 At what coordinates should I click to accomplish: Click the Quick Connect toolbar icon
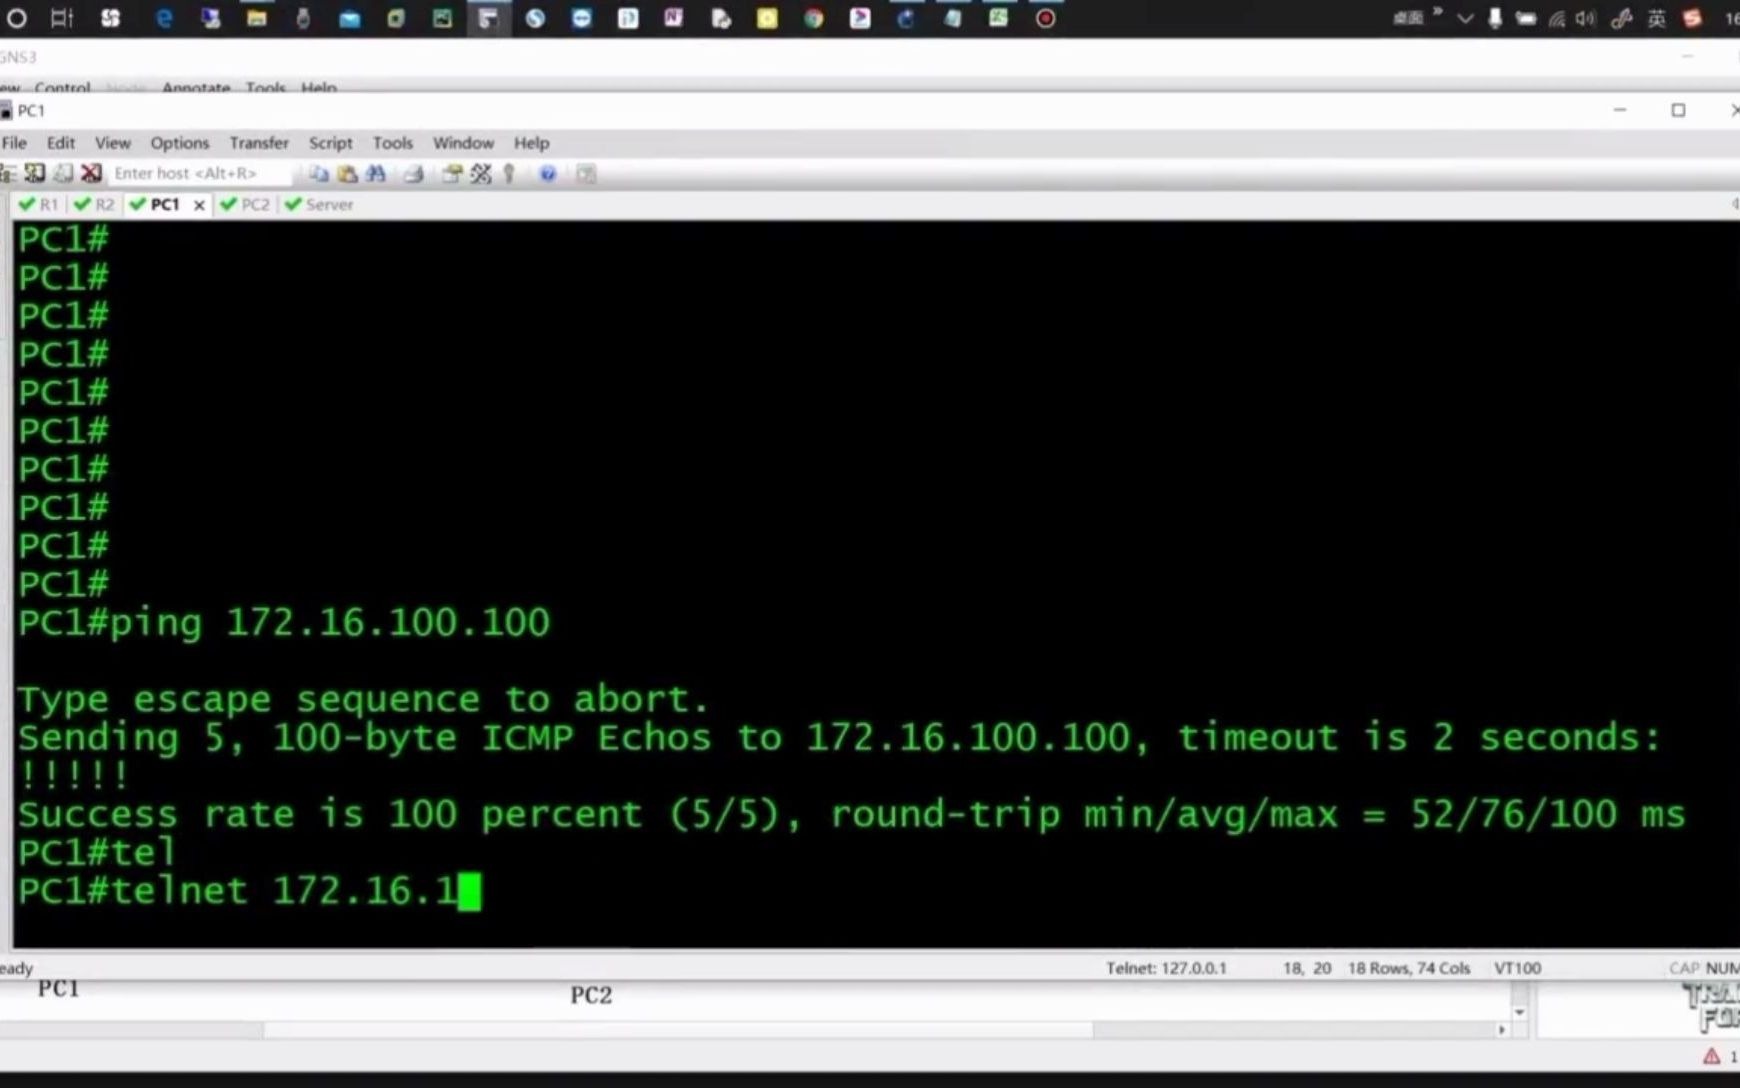pos(35,173)
